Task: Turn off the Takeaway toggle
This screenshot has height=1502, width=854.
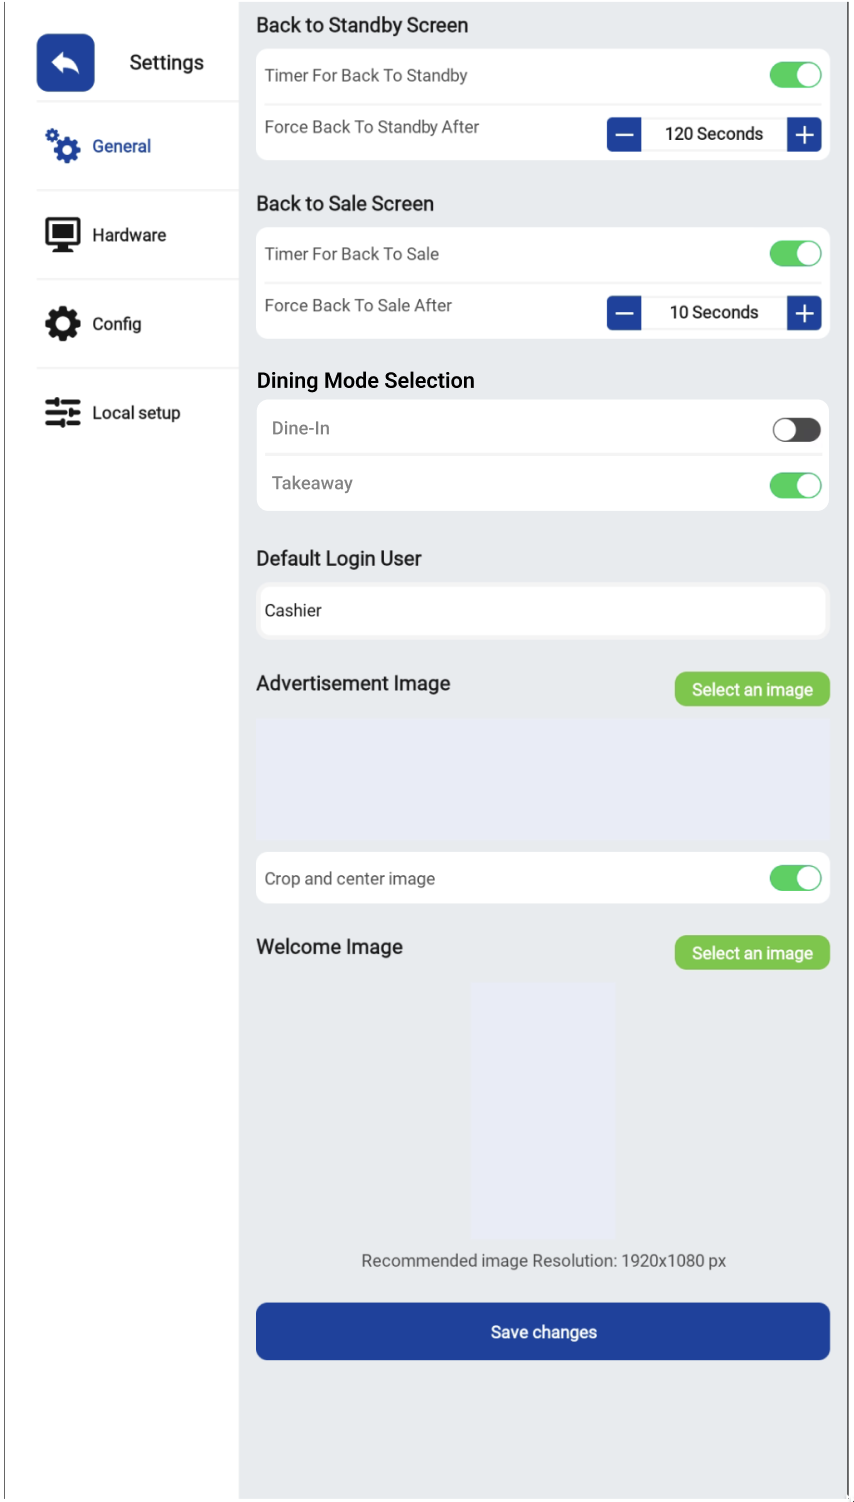Action: click(x=796, y=485)
